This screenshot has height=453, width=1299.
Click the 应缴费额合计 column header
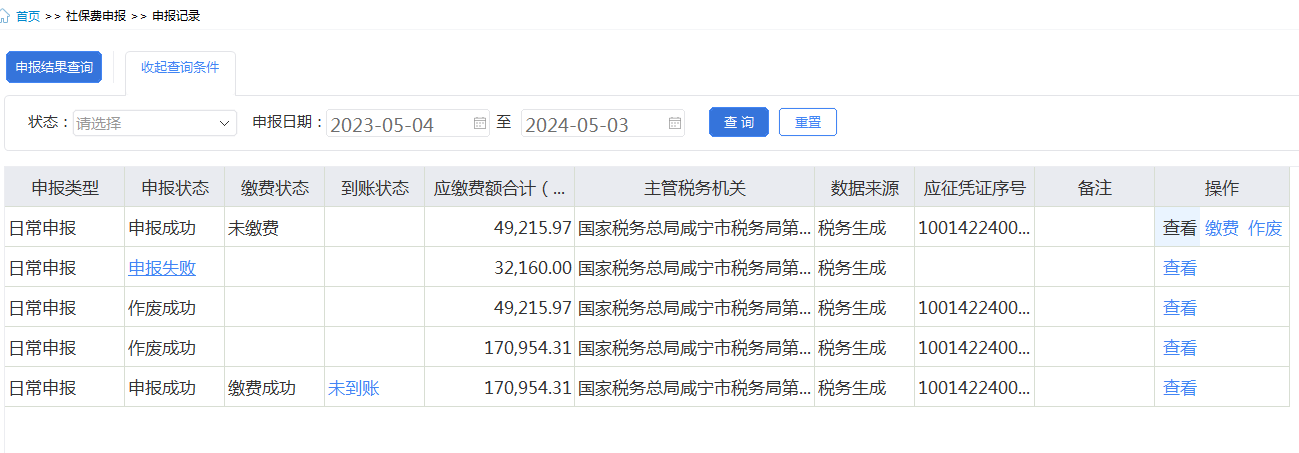[499, 187]
